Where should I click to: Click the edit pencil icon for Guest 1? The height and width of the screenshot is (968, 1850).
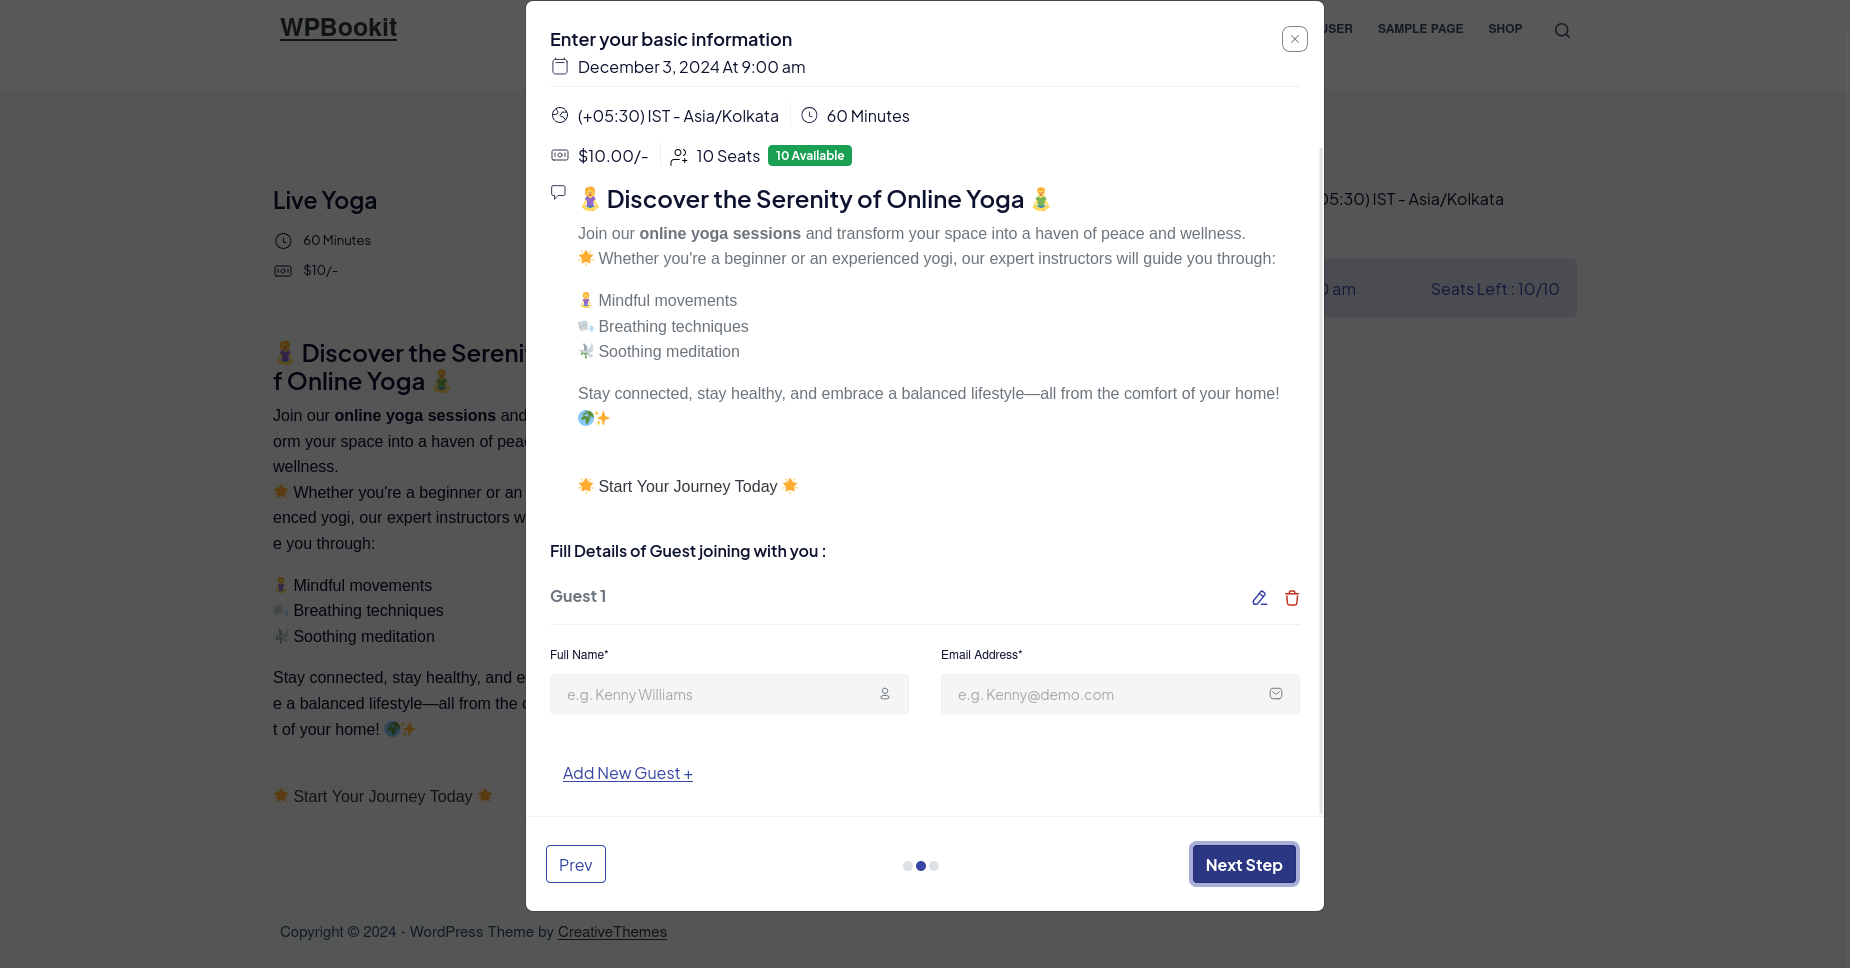click(1259, 598)
